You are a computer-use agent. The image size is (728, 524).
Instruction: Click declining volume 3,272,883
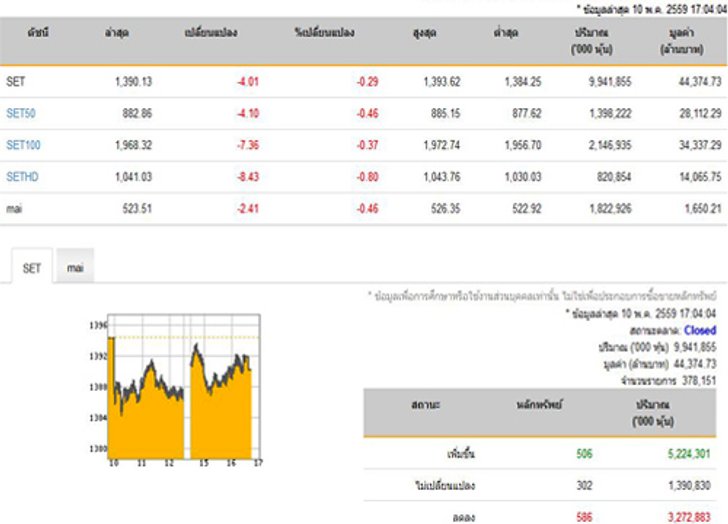tap(689, 517)
